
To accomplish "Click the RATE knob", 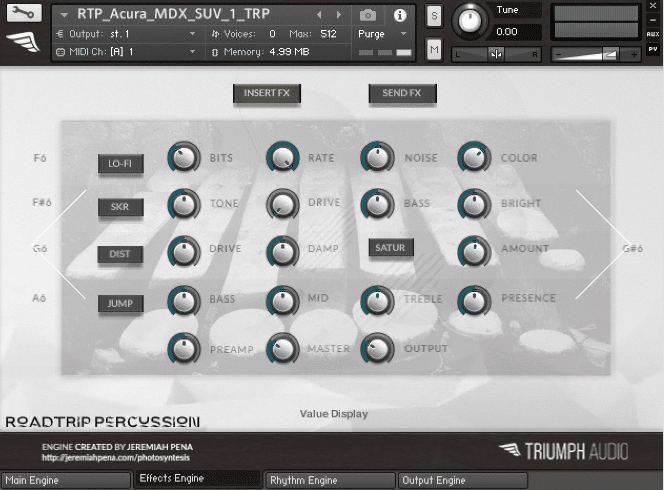I will (x=282, y=158).
